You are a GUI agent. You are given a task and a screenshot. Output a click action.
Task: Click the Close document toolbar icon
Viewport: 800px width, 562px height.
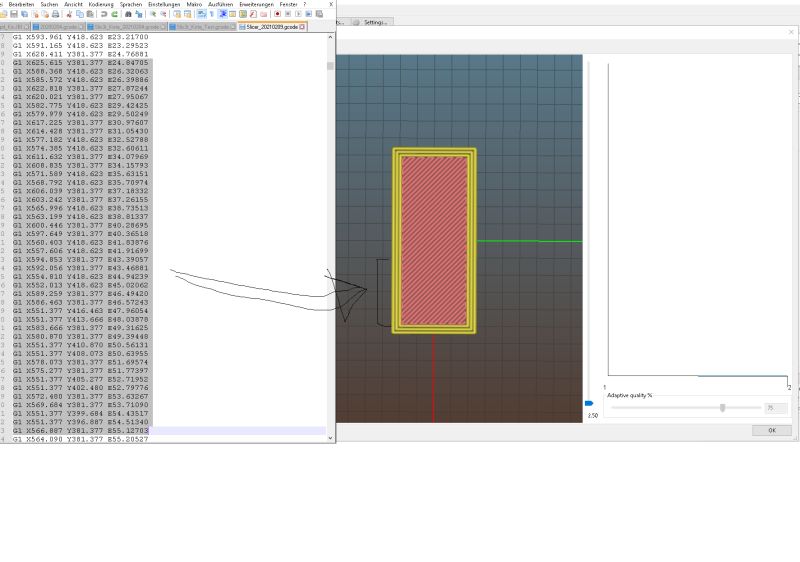point(35,14)
